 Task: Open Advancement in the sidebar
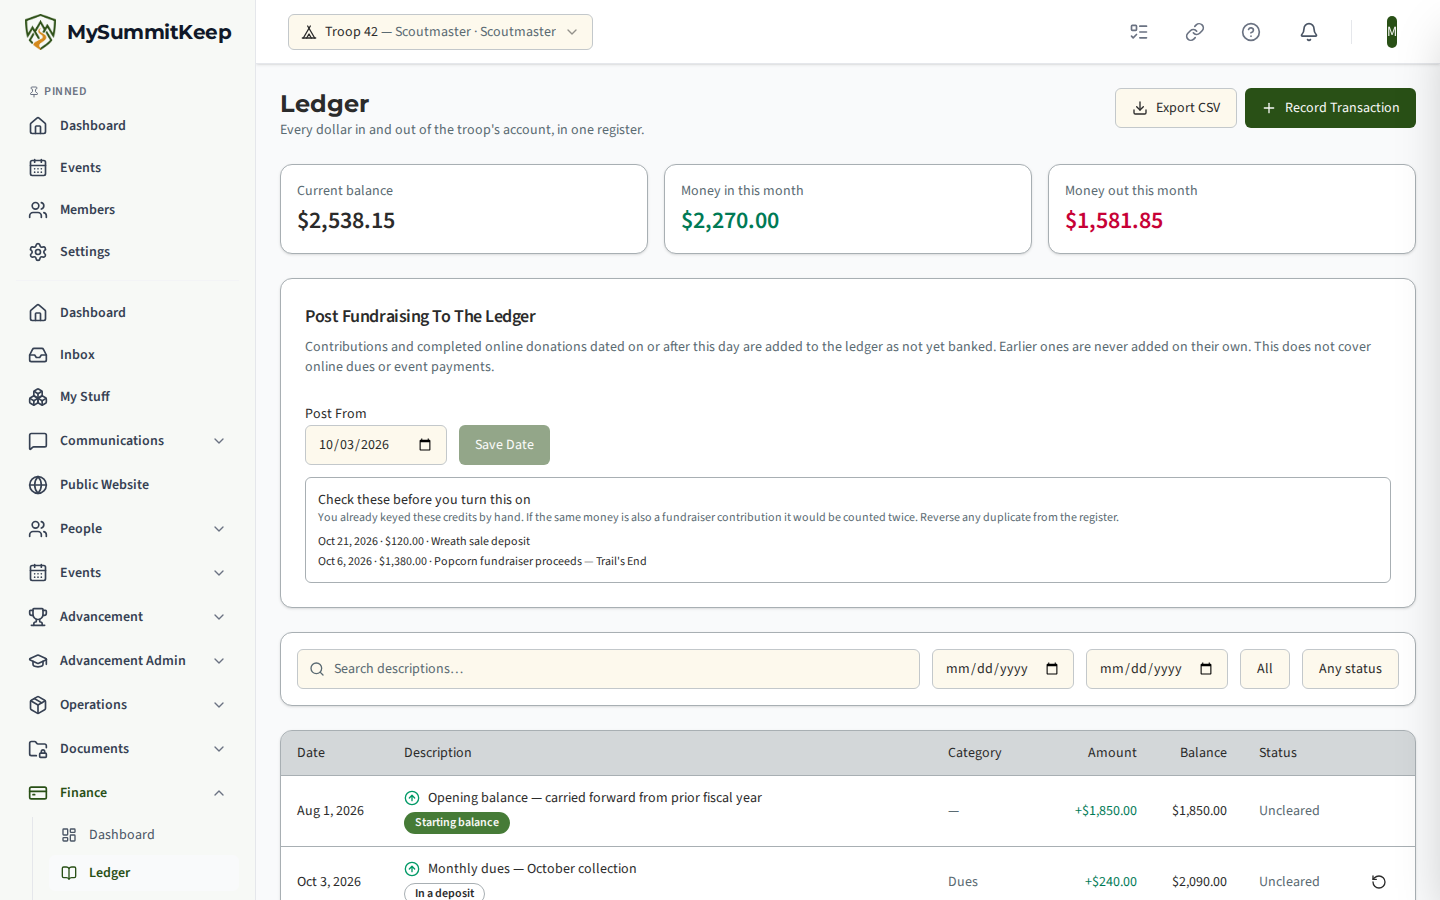[x=128, y=617]
